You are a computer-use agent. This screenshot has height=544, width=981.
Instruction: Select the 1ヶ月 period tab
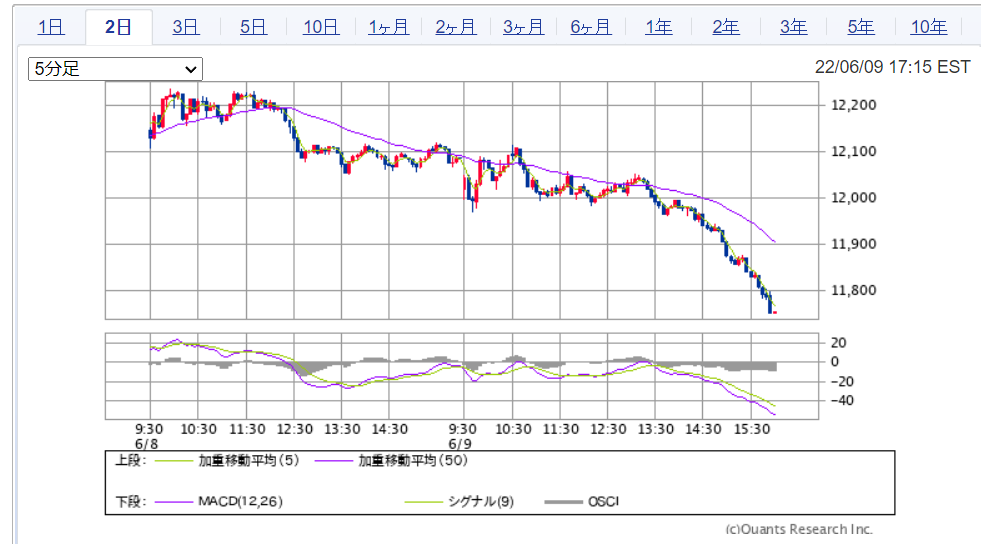tap(388, 27)
